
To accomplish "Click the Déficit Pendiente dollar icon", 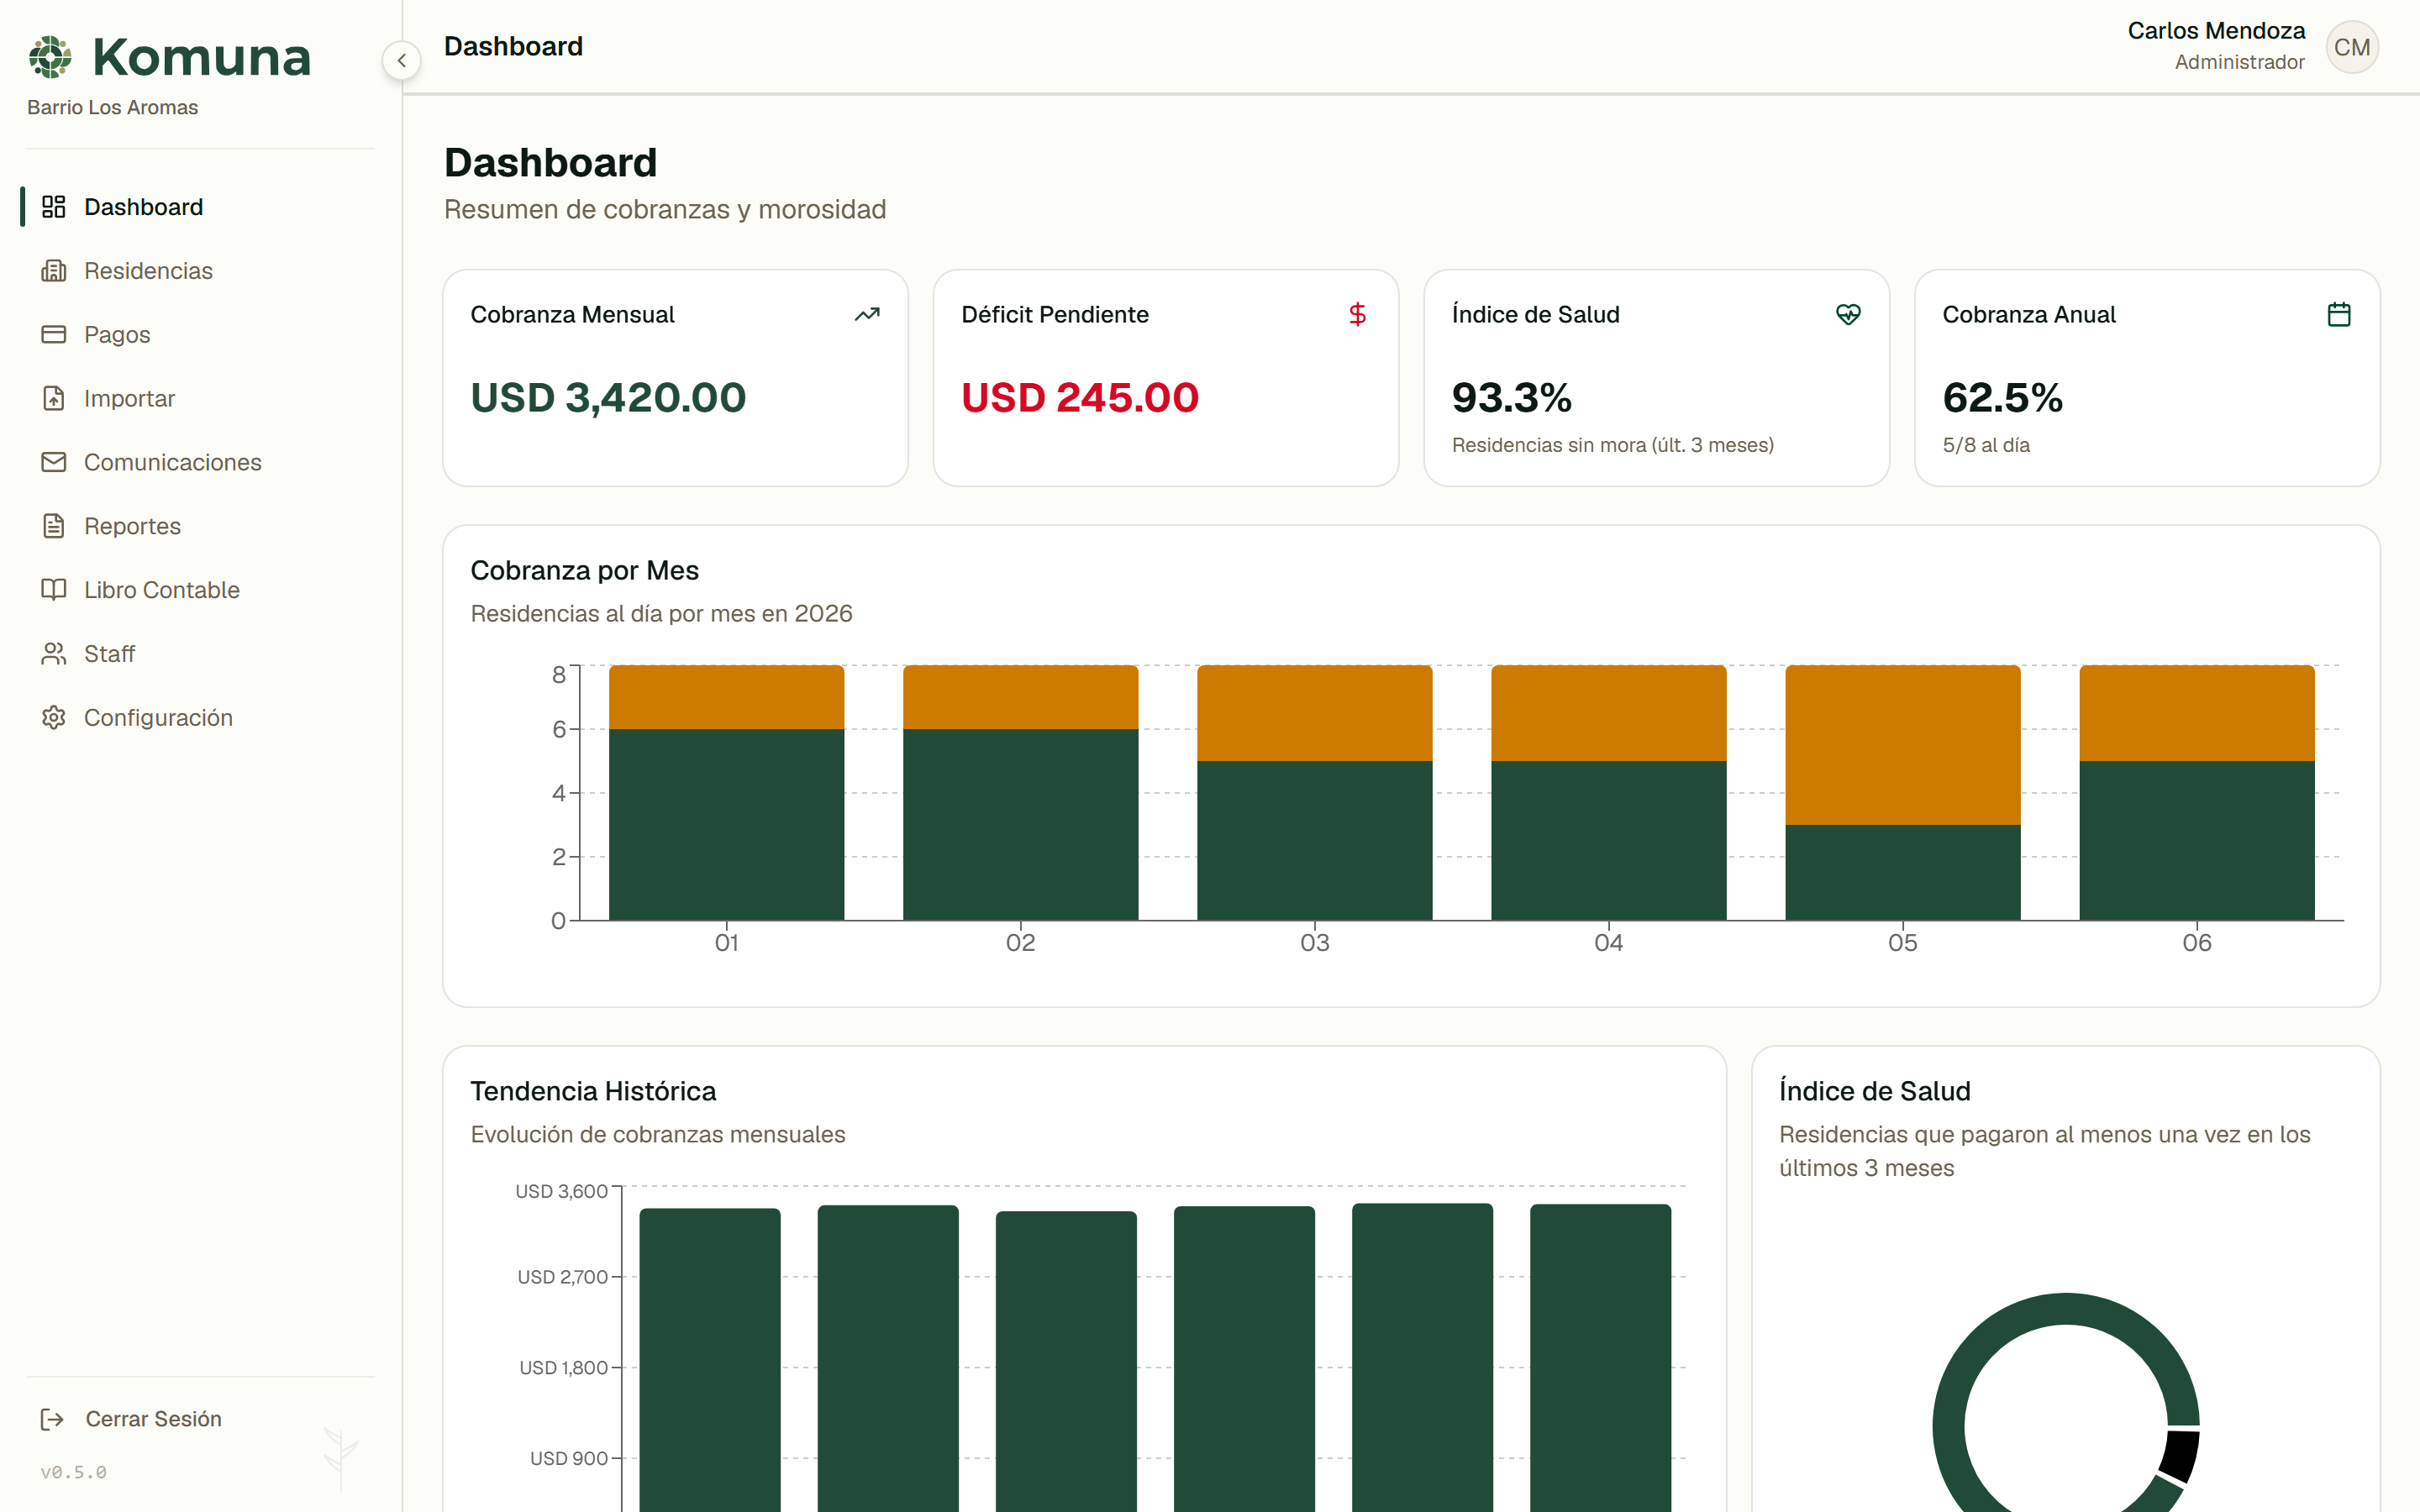I will (x=1357, y=314).
